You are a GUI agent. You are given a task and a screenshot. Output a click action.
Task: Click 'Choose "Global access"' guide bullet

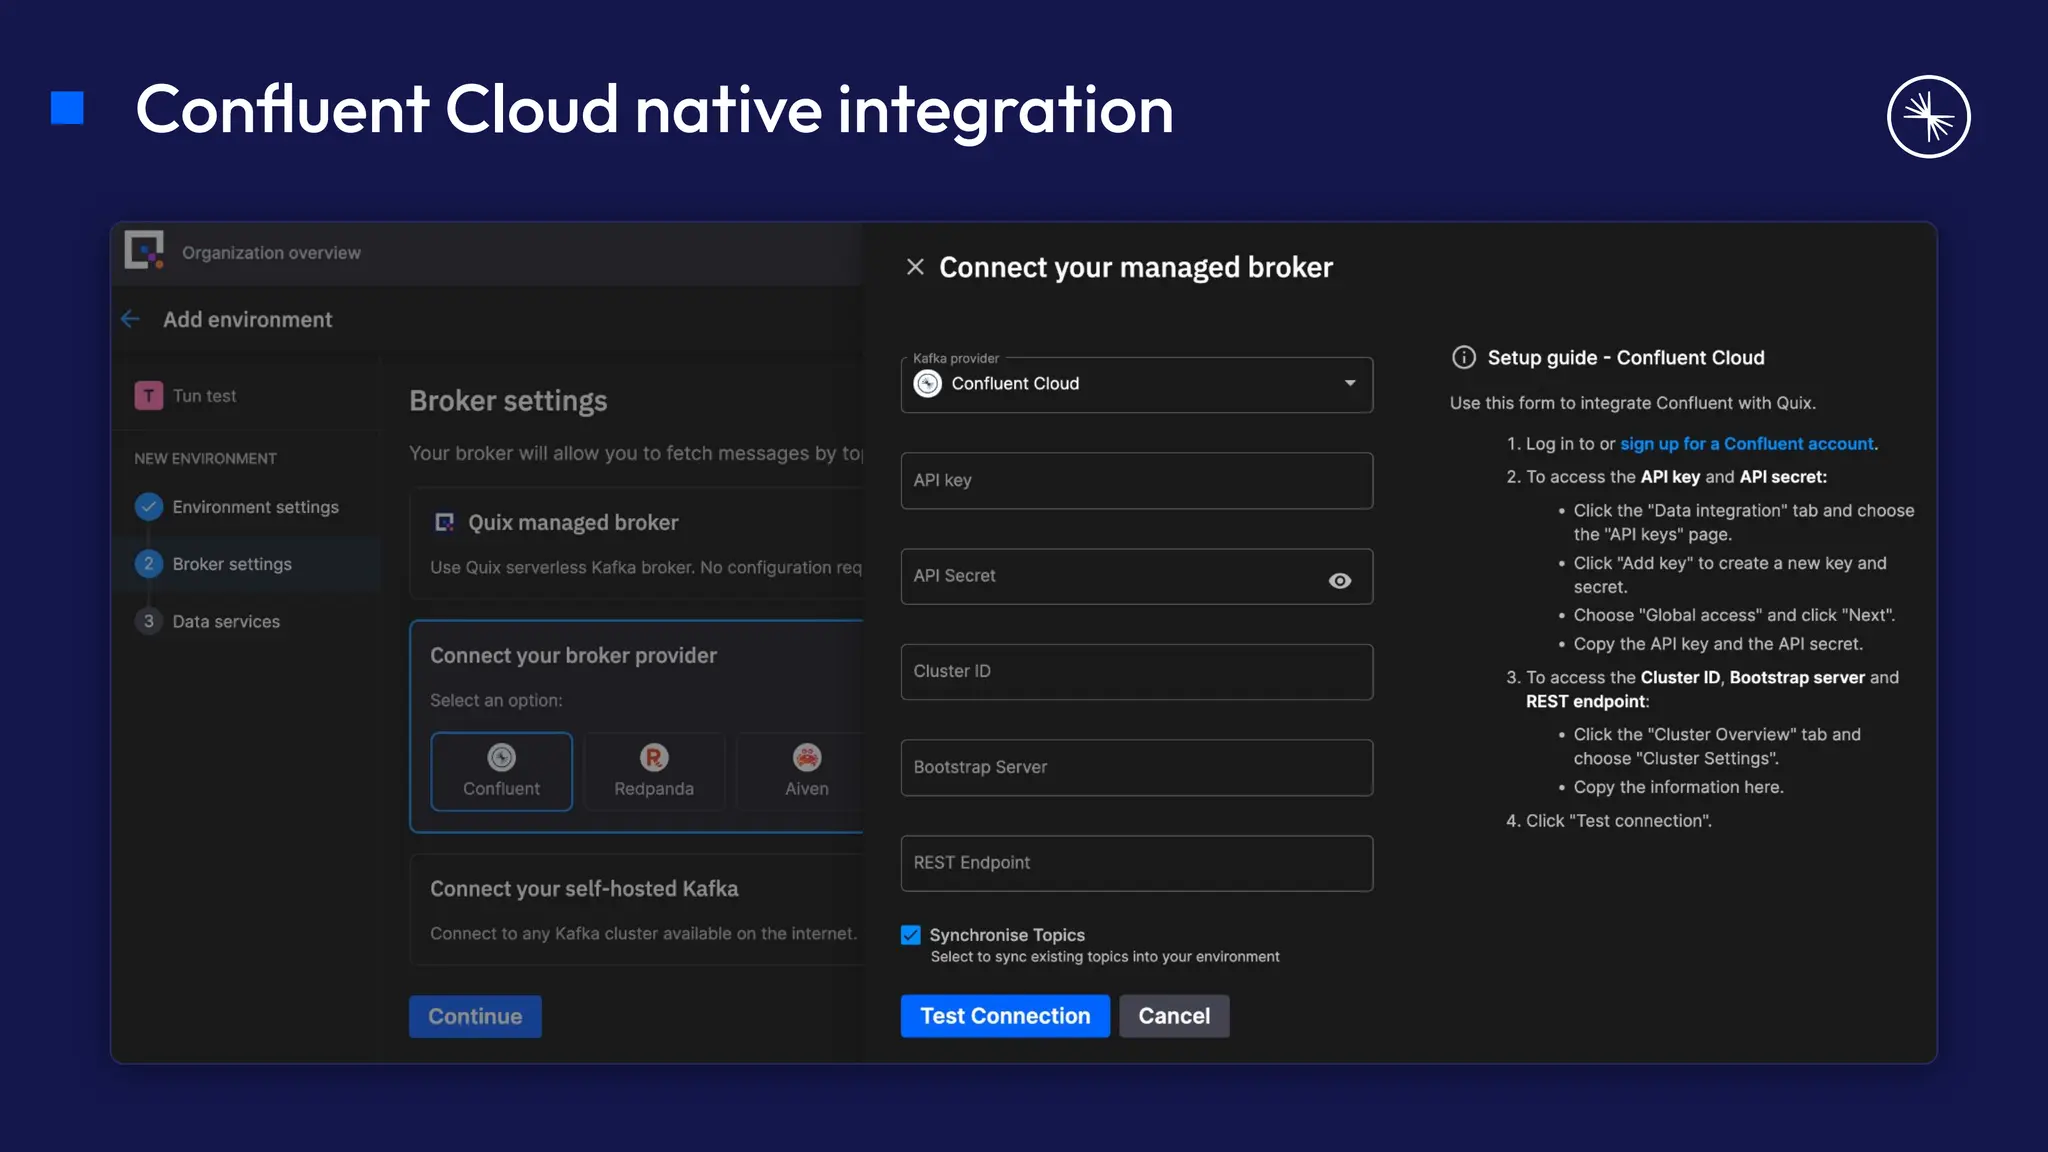1734,615
